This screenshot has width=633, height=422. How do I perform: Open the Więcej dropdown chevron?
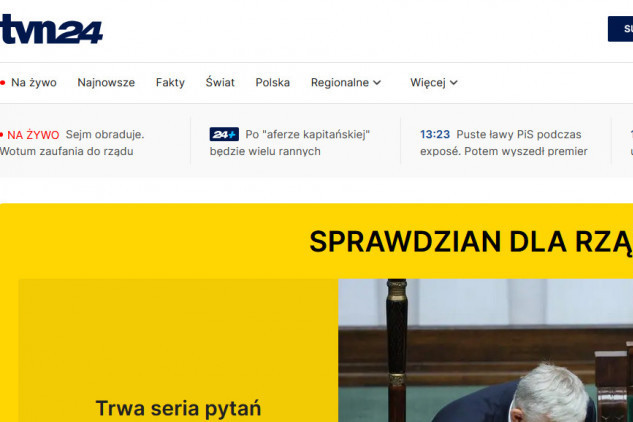(x=453, y=83)
